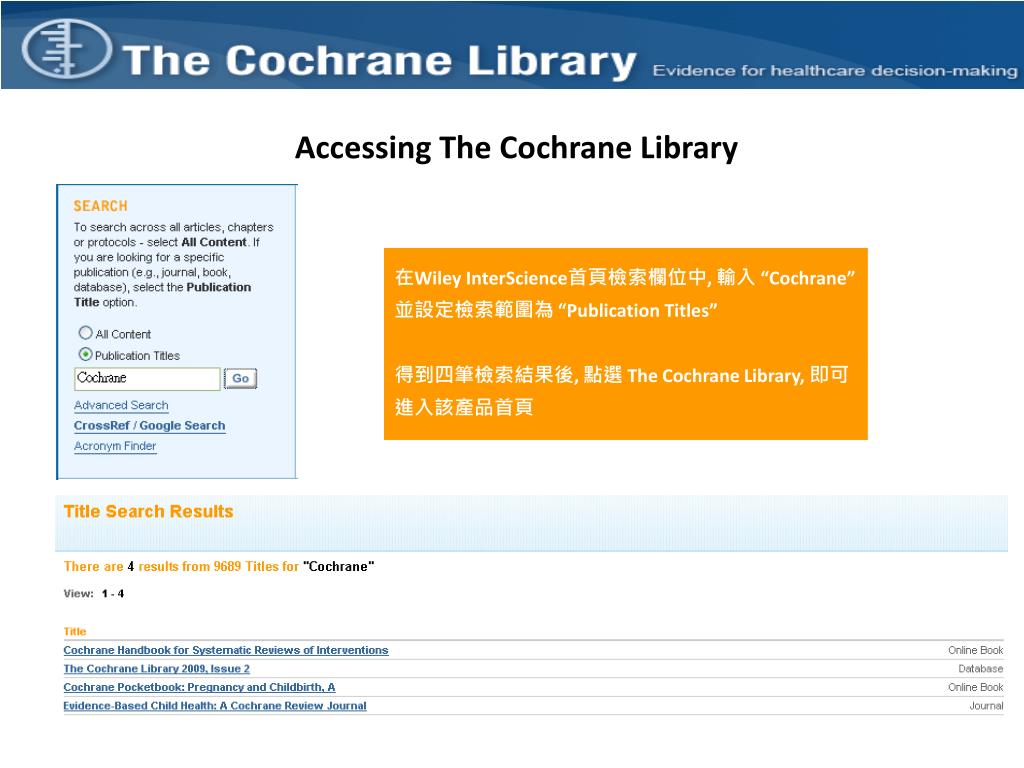
Task: Open Evidence-Based Child Health review journal
Action: tap(215, 705)
